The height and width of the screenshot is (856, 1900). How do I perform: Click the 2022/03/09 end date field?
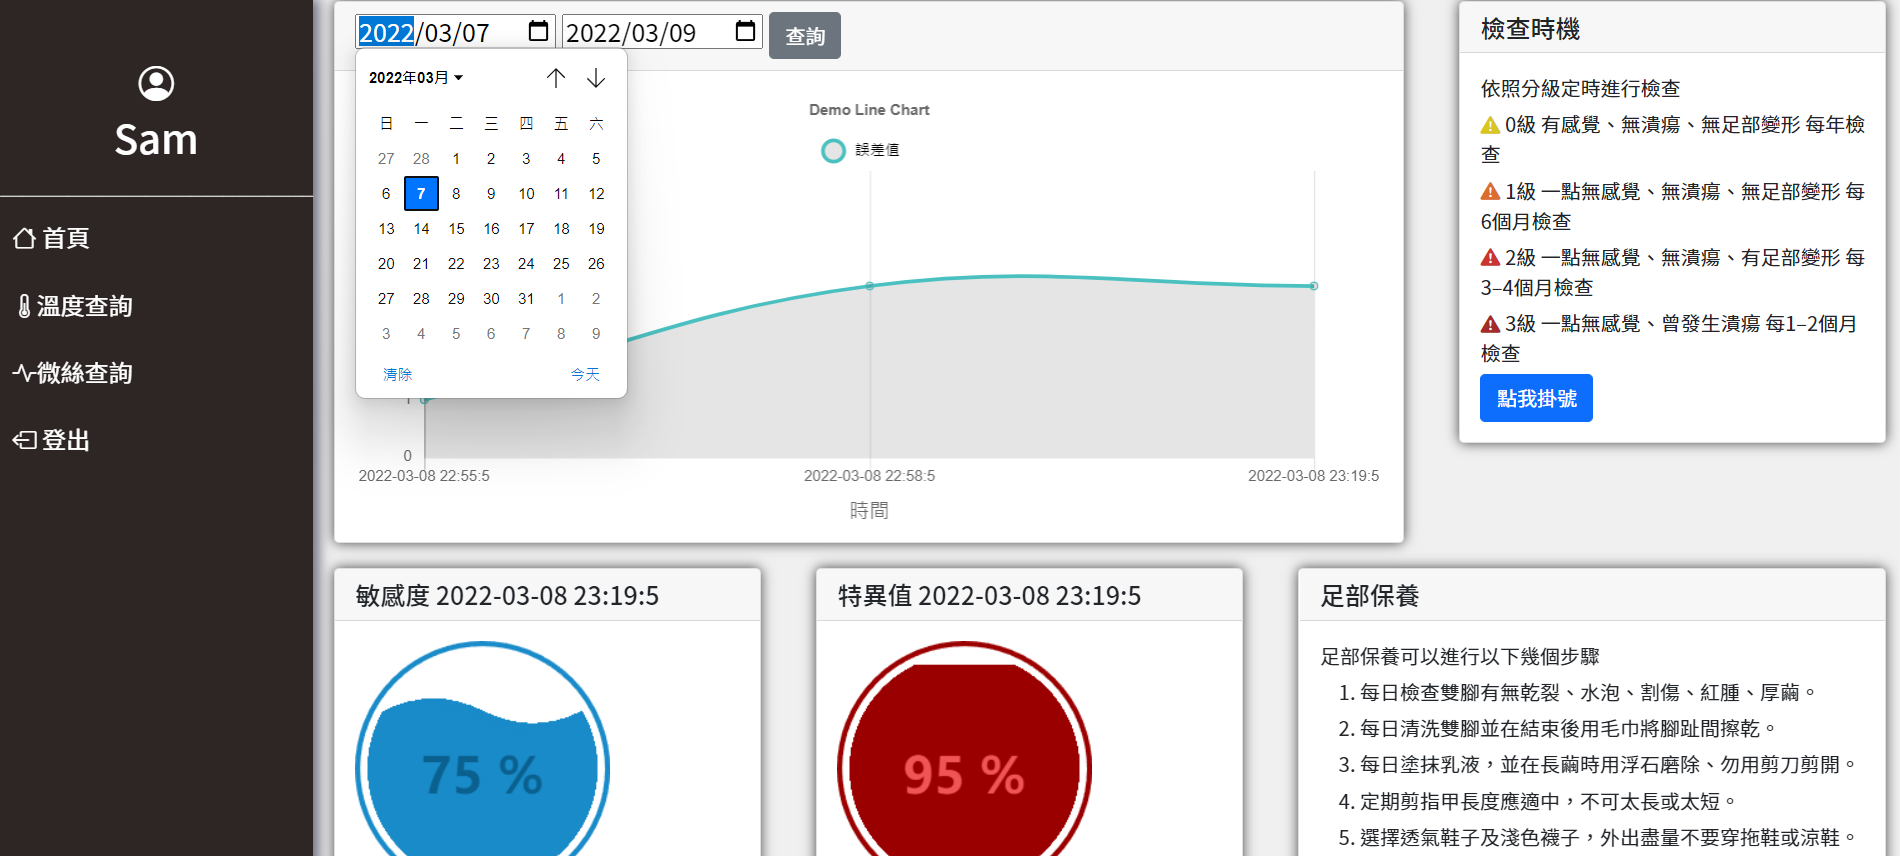[640, 33]
